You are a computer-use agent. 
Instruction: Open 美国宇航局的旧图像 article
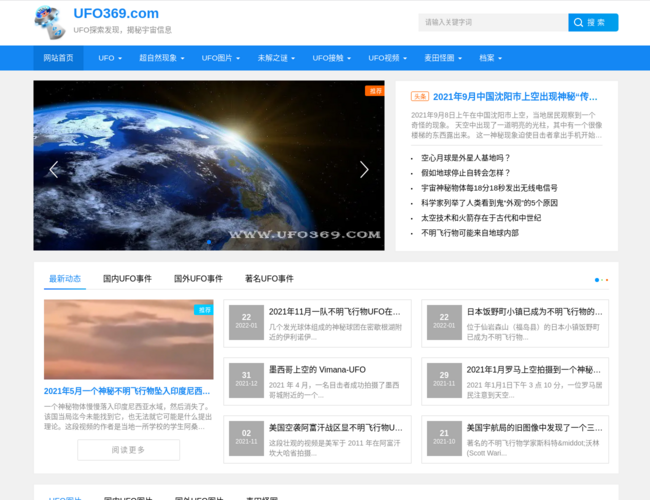tap(534, 428)
